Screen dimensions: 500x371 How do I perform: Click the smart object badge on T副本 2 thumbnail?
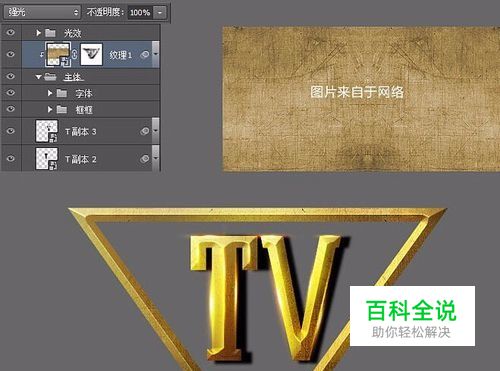pos(54,166)
